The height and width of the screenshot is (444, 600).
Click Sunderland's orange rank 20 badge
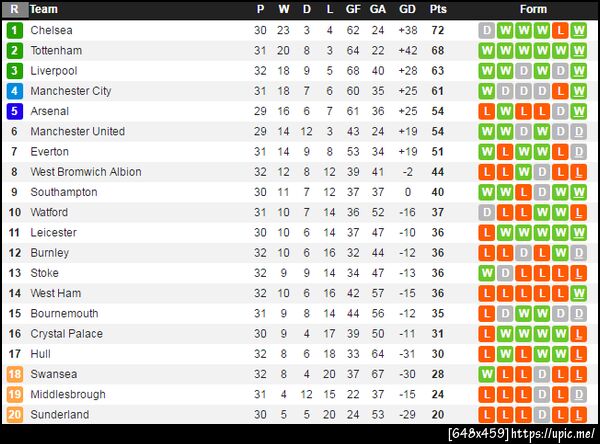14,414
